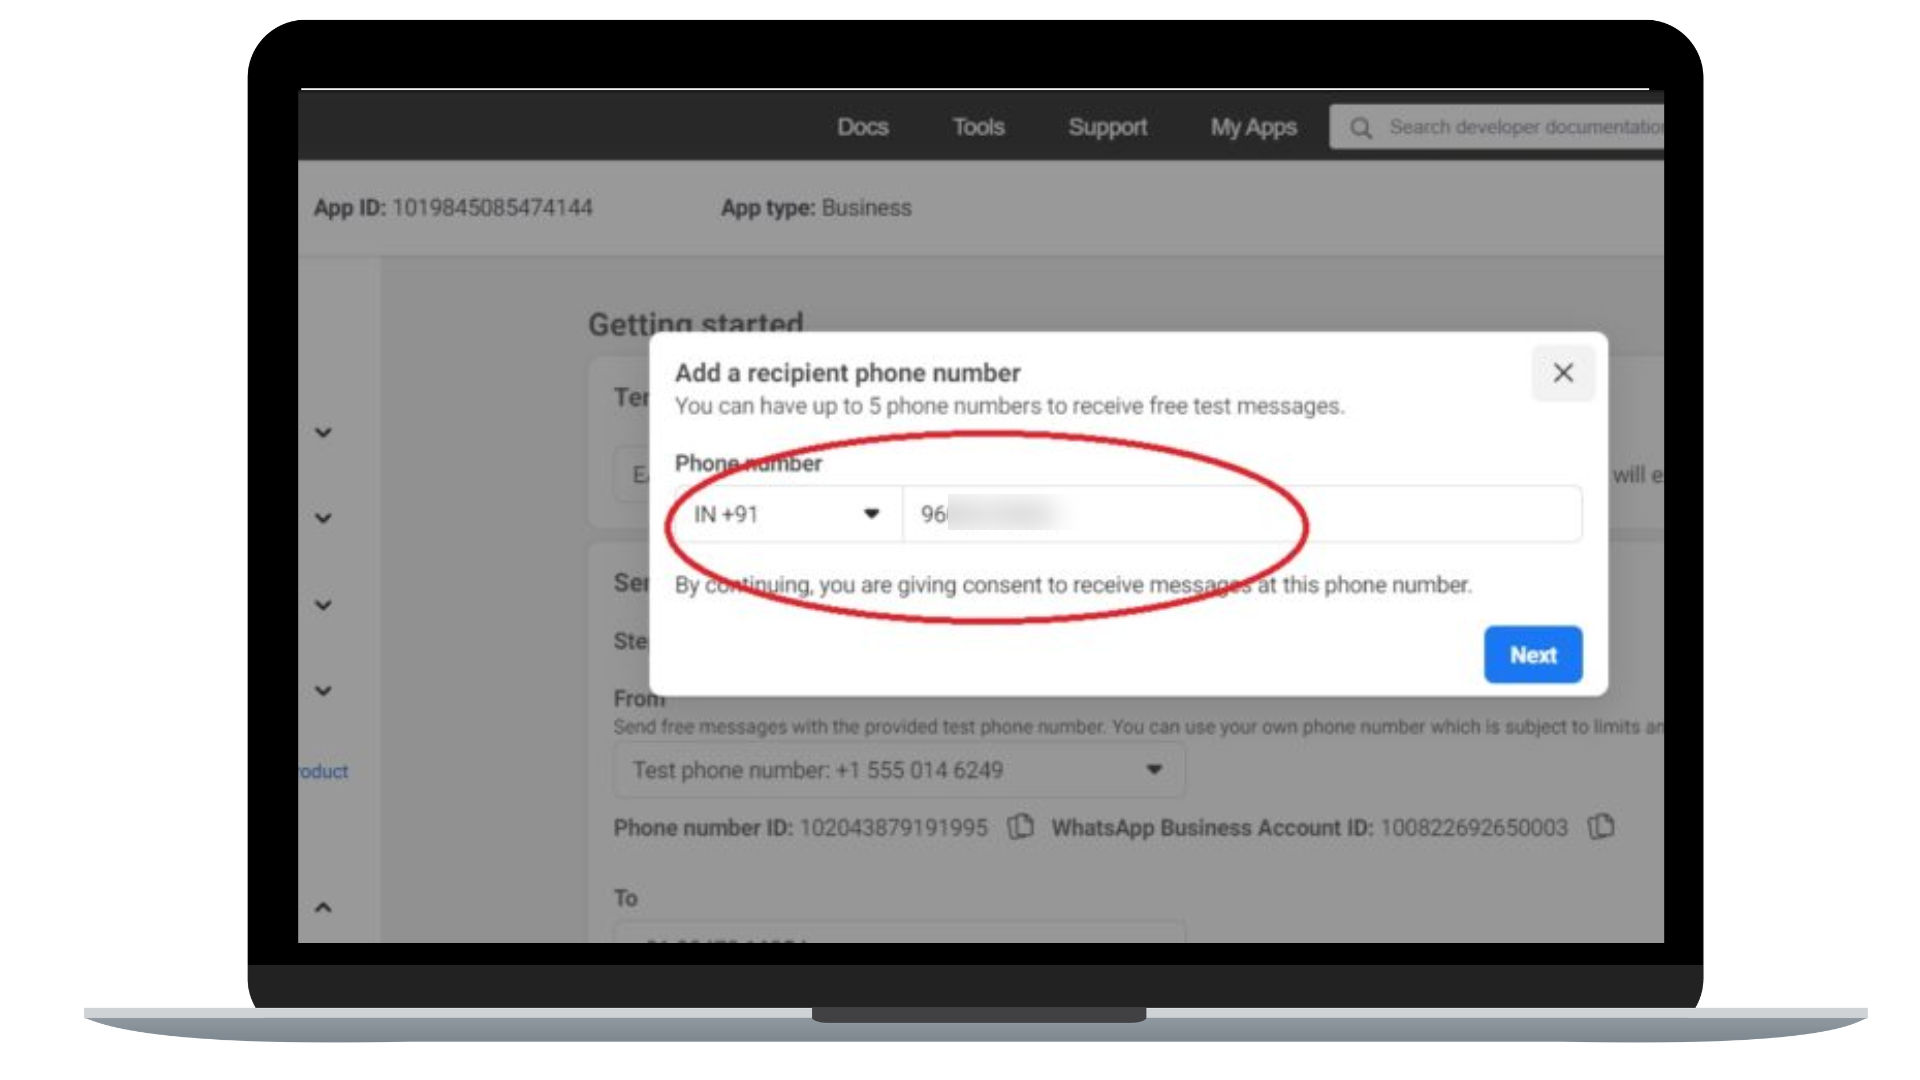Viewport: 1920px width, 1080px height.
Task: Open the Tools menu
Action: 978,127
